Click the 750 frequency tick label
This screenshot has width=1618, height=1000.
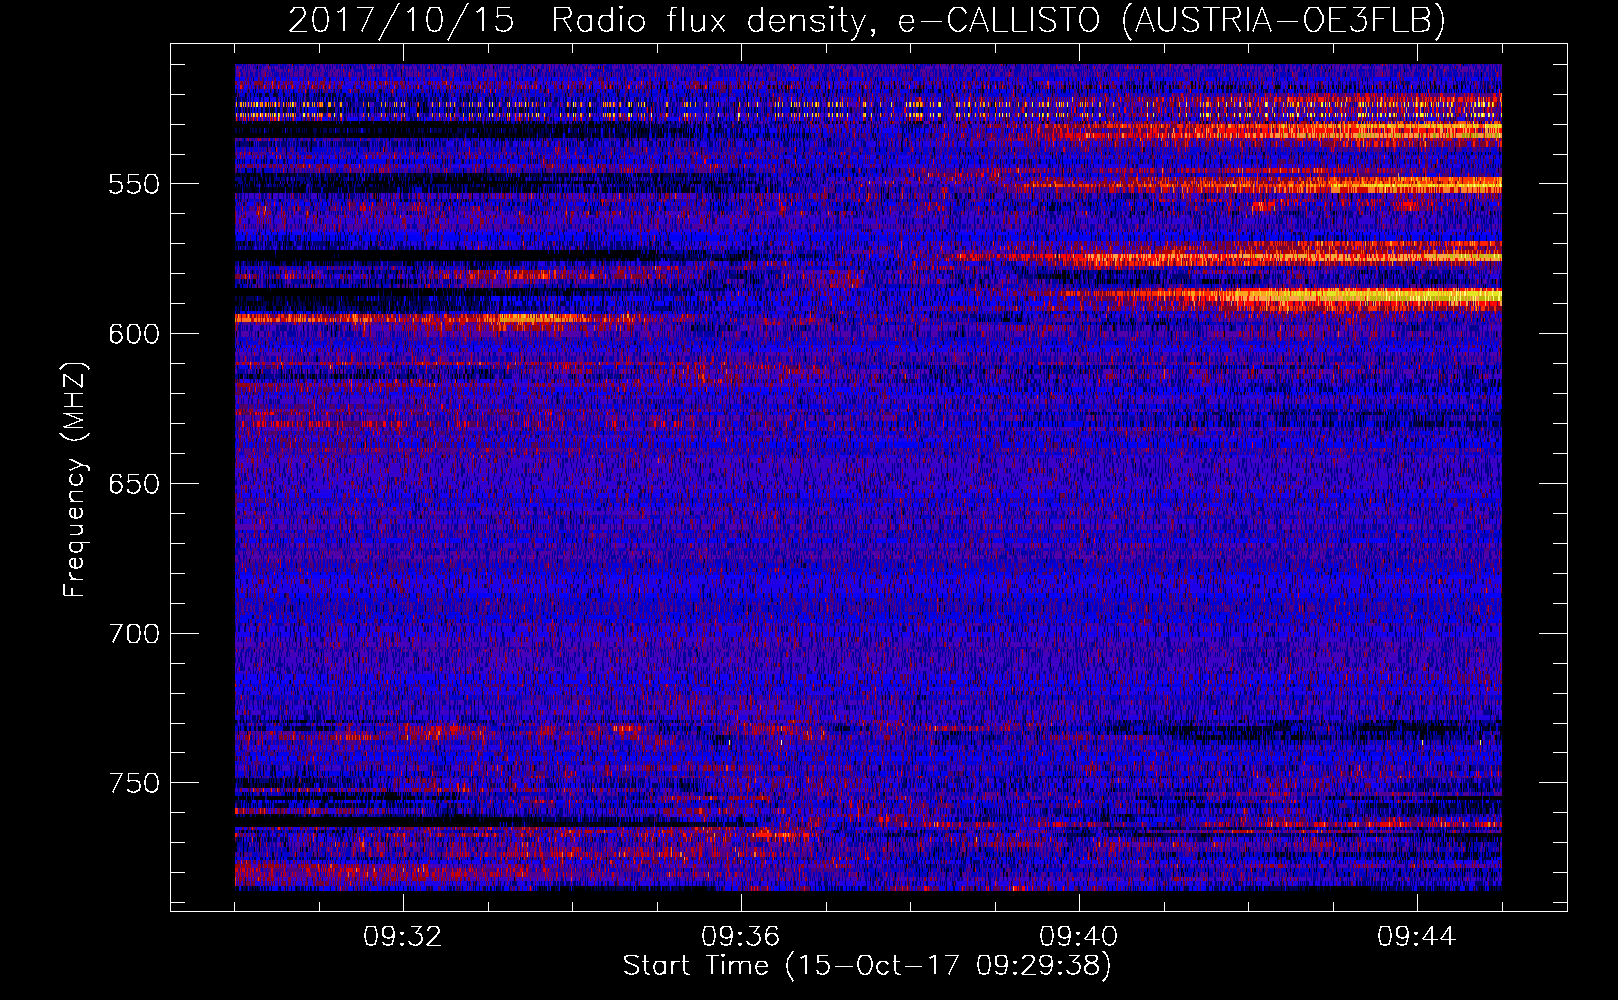[x=134, y=783]
